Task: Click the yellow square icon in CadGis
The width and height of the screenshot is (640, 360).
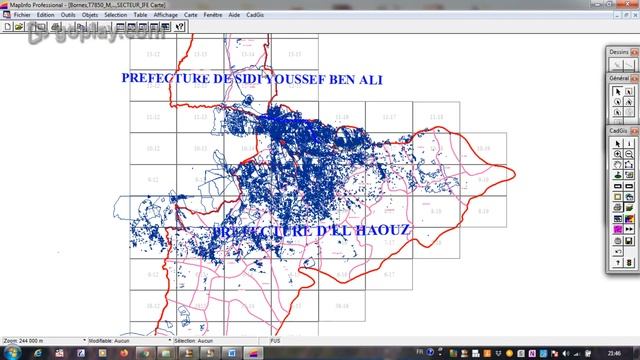Action: [618, 197]
